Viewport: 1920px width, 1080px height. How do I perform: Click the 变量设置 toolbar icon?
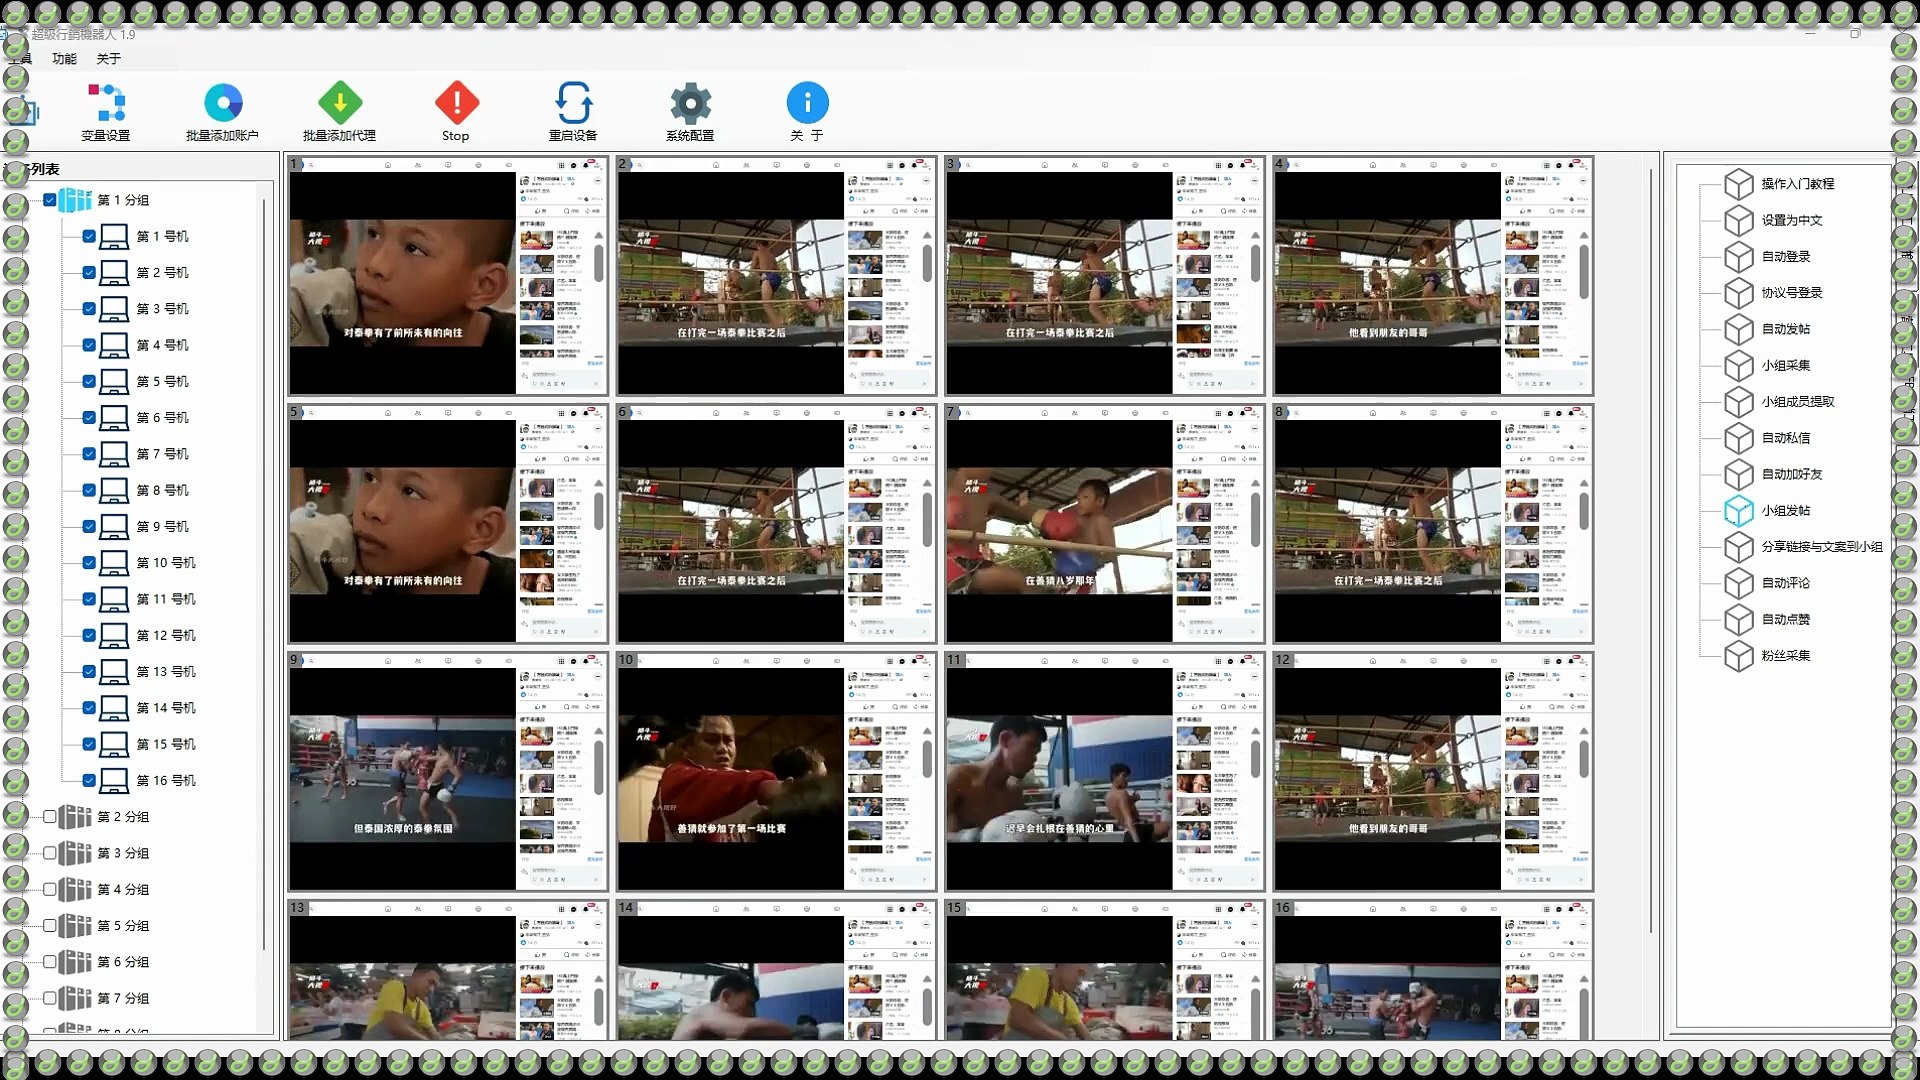(106, 103)
